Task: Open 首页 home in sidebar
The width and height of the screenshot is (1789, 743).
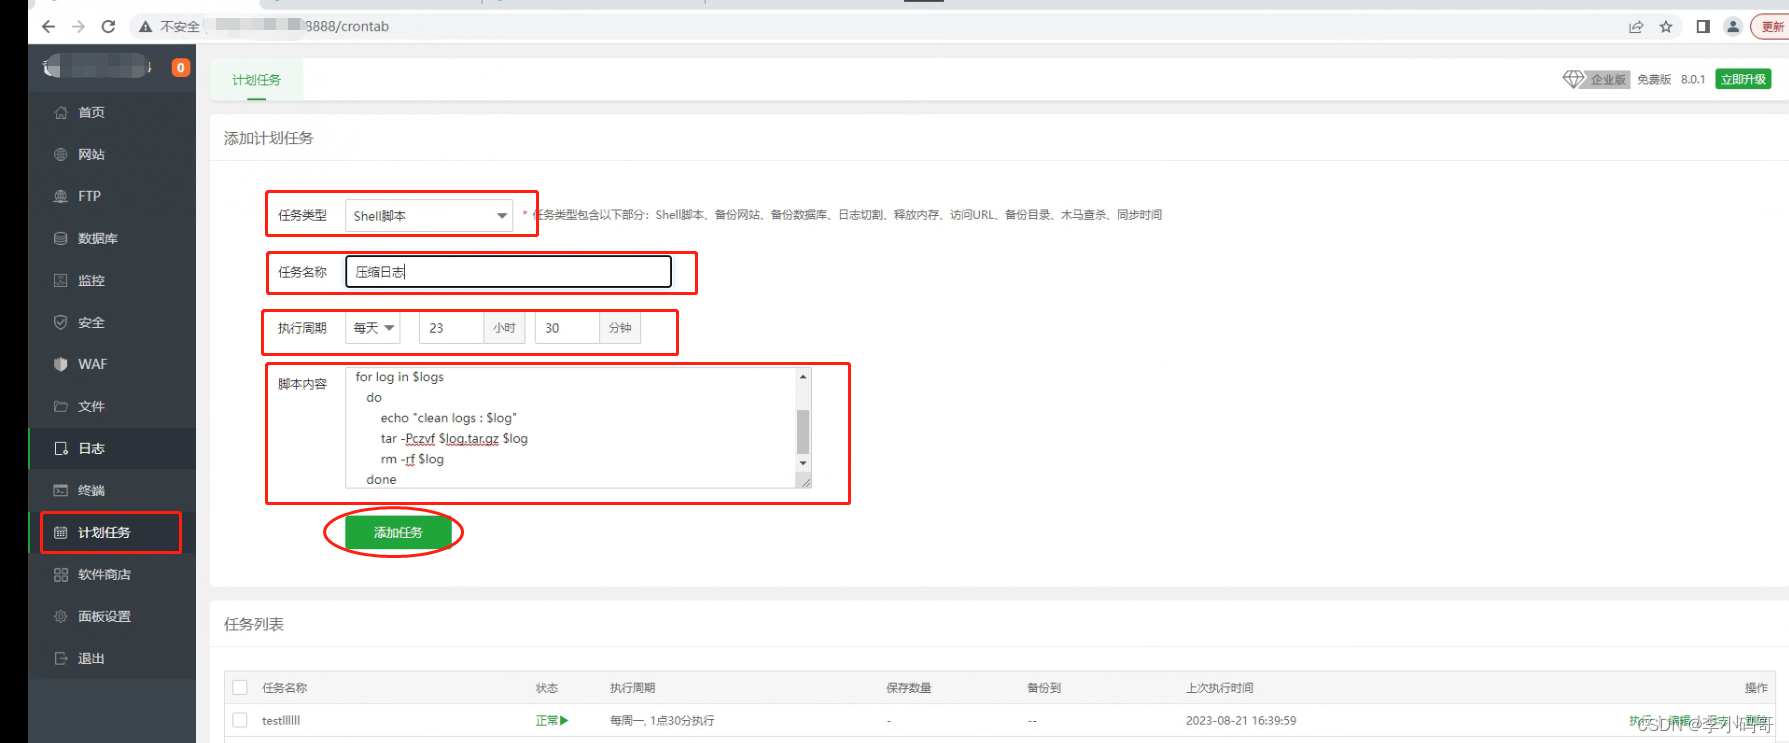Action: [x=112, y=112]
